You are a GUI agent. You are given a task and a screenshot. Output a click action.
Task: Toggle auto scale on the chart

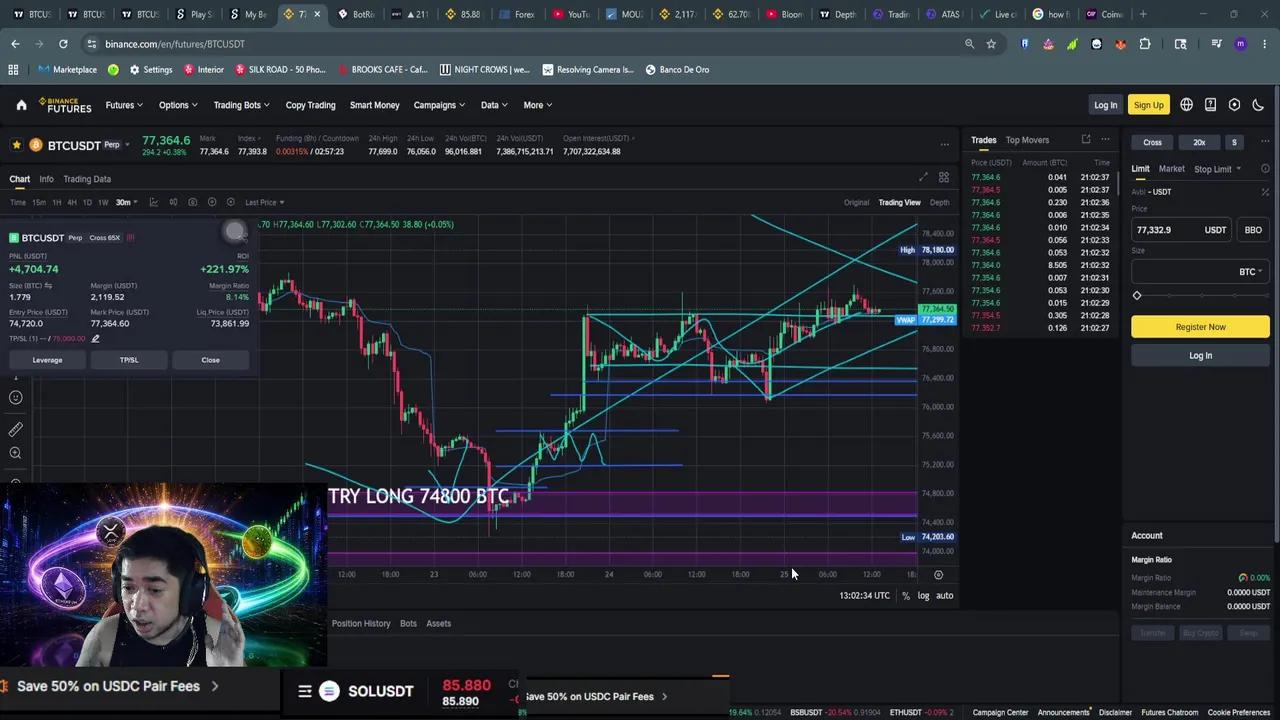[x=944, y=596]
